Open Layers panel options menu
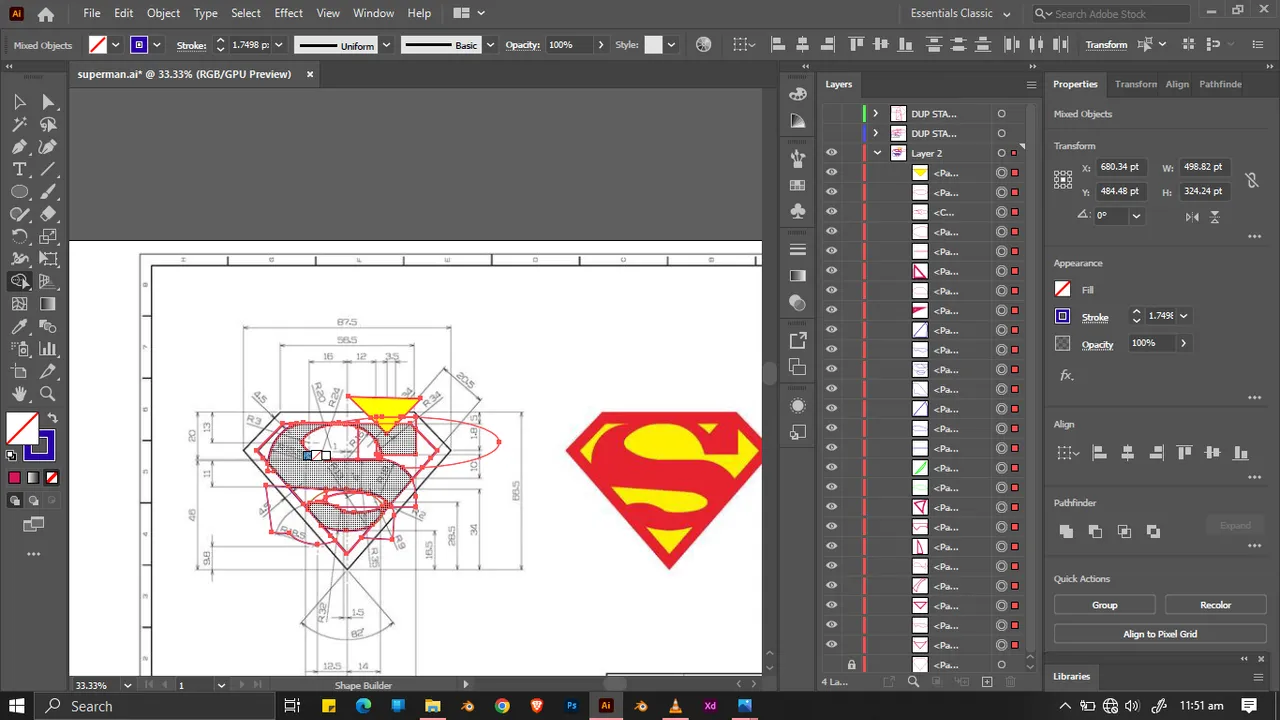This screenshot has width=1280, height=720. pos(1031,85)
